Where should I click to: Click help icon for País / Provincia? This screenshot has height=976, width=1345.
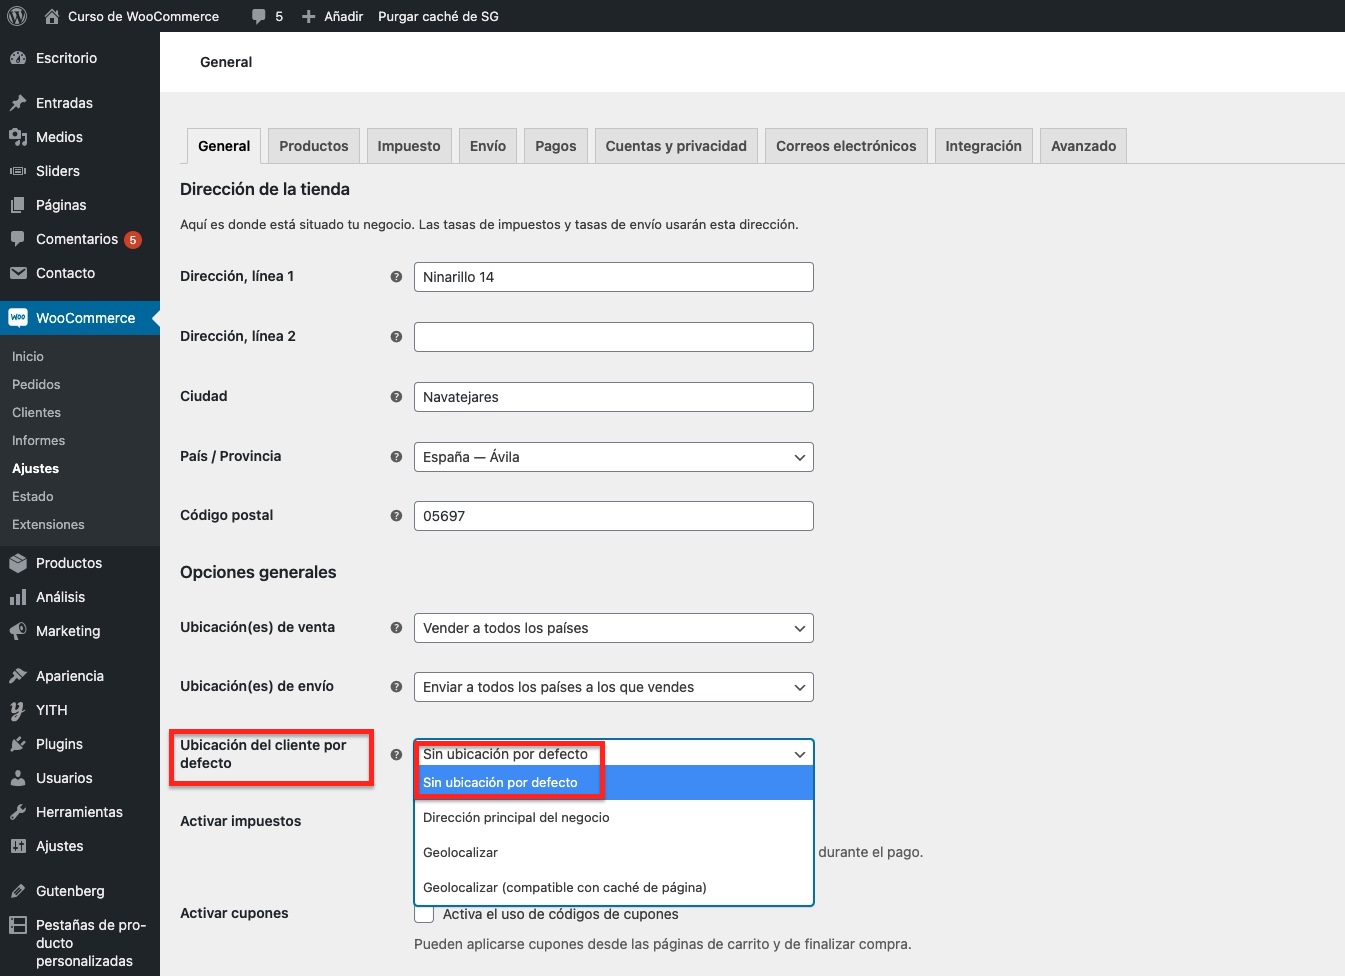pyautogui.click(x=396, y=457)
